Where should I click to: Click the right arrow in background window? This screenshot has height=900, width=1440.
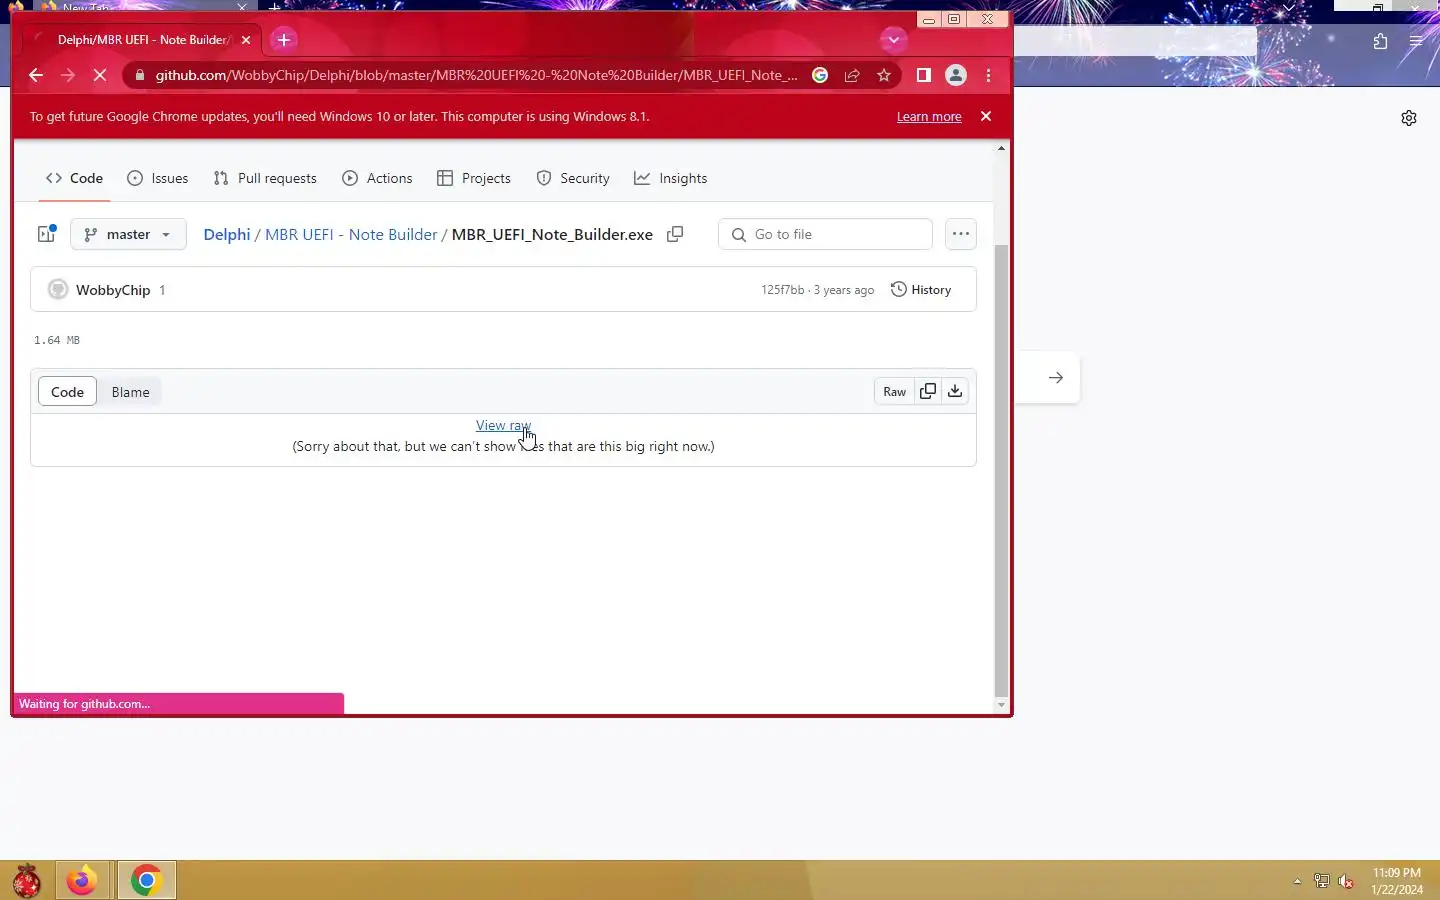click(1055, 378)
